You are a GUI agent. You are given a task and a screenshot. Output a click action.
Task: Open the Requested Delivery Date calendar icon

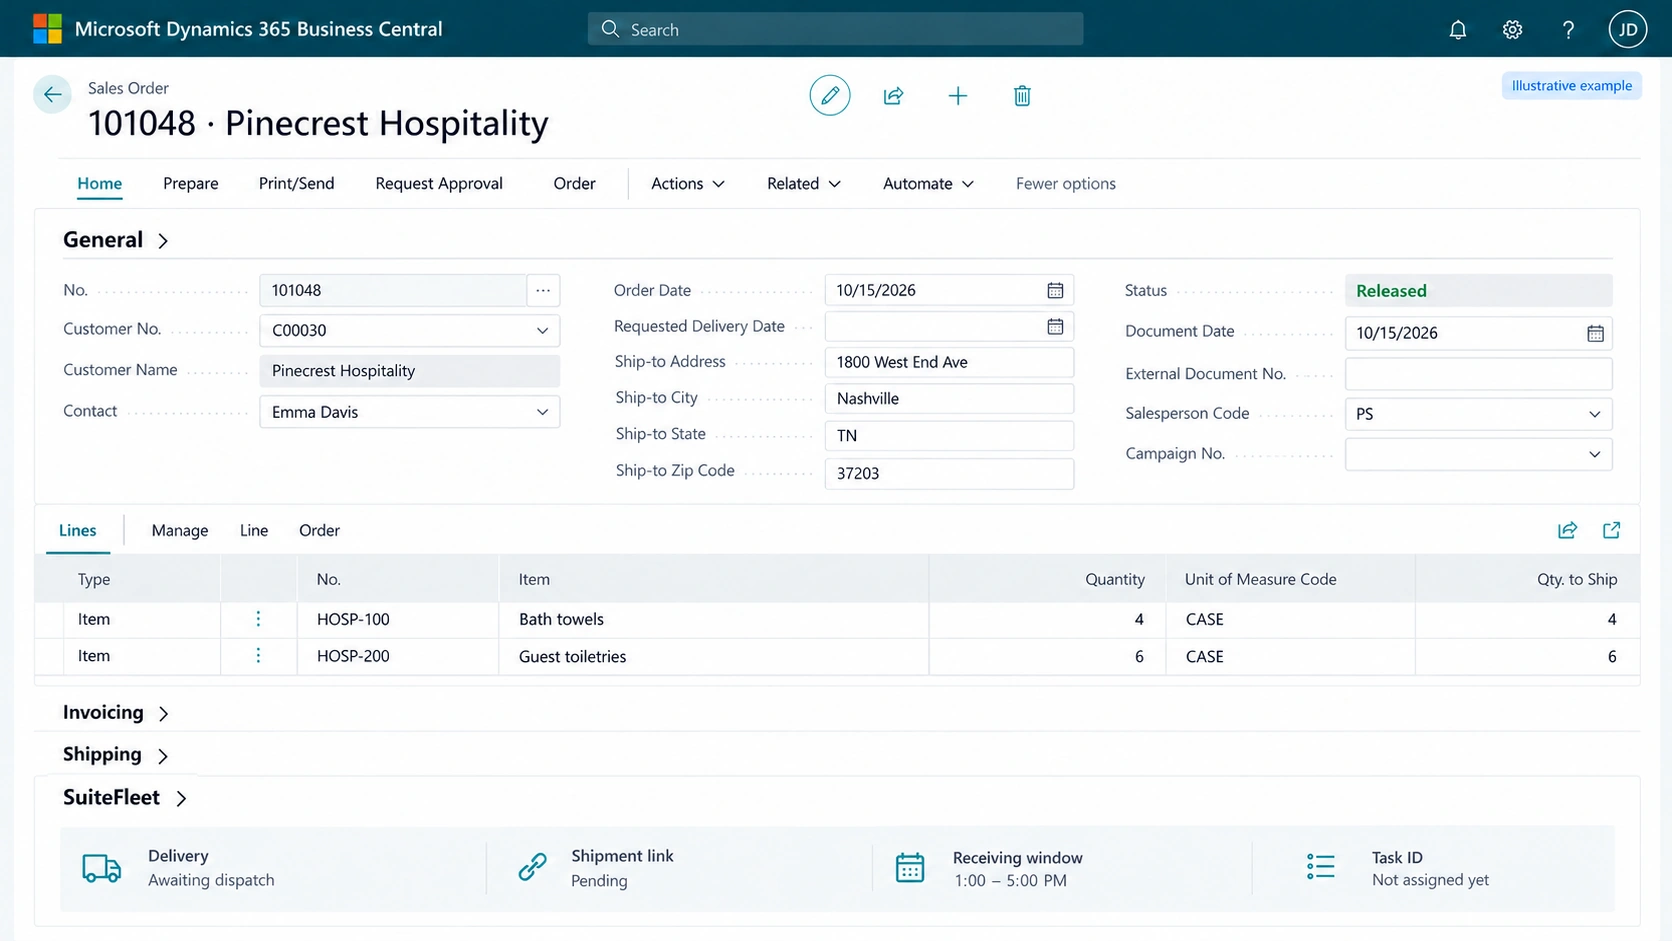tap(1055, 326)
